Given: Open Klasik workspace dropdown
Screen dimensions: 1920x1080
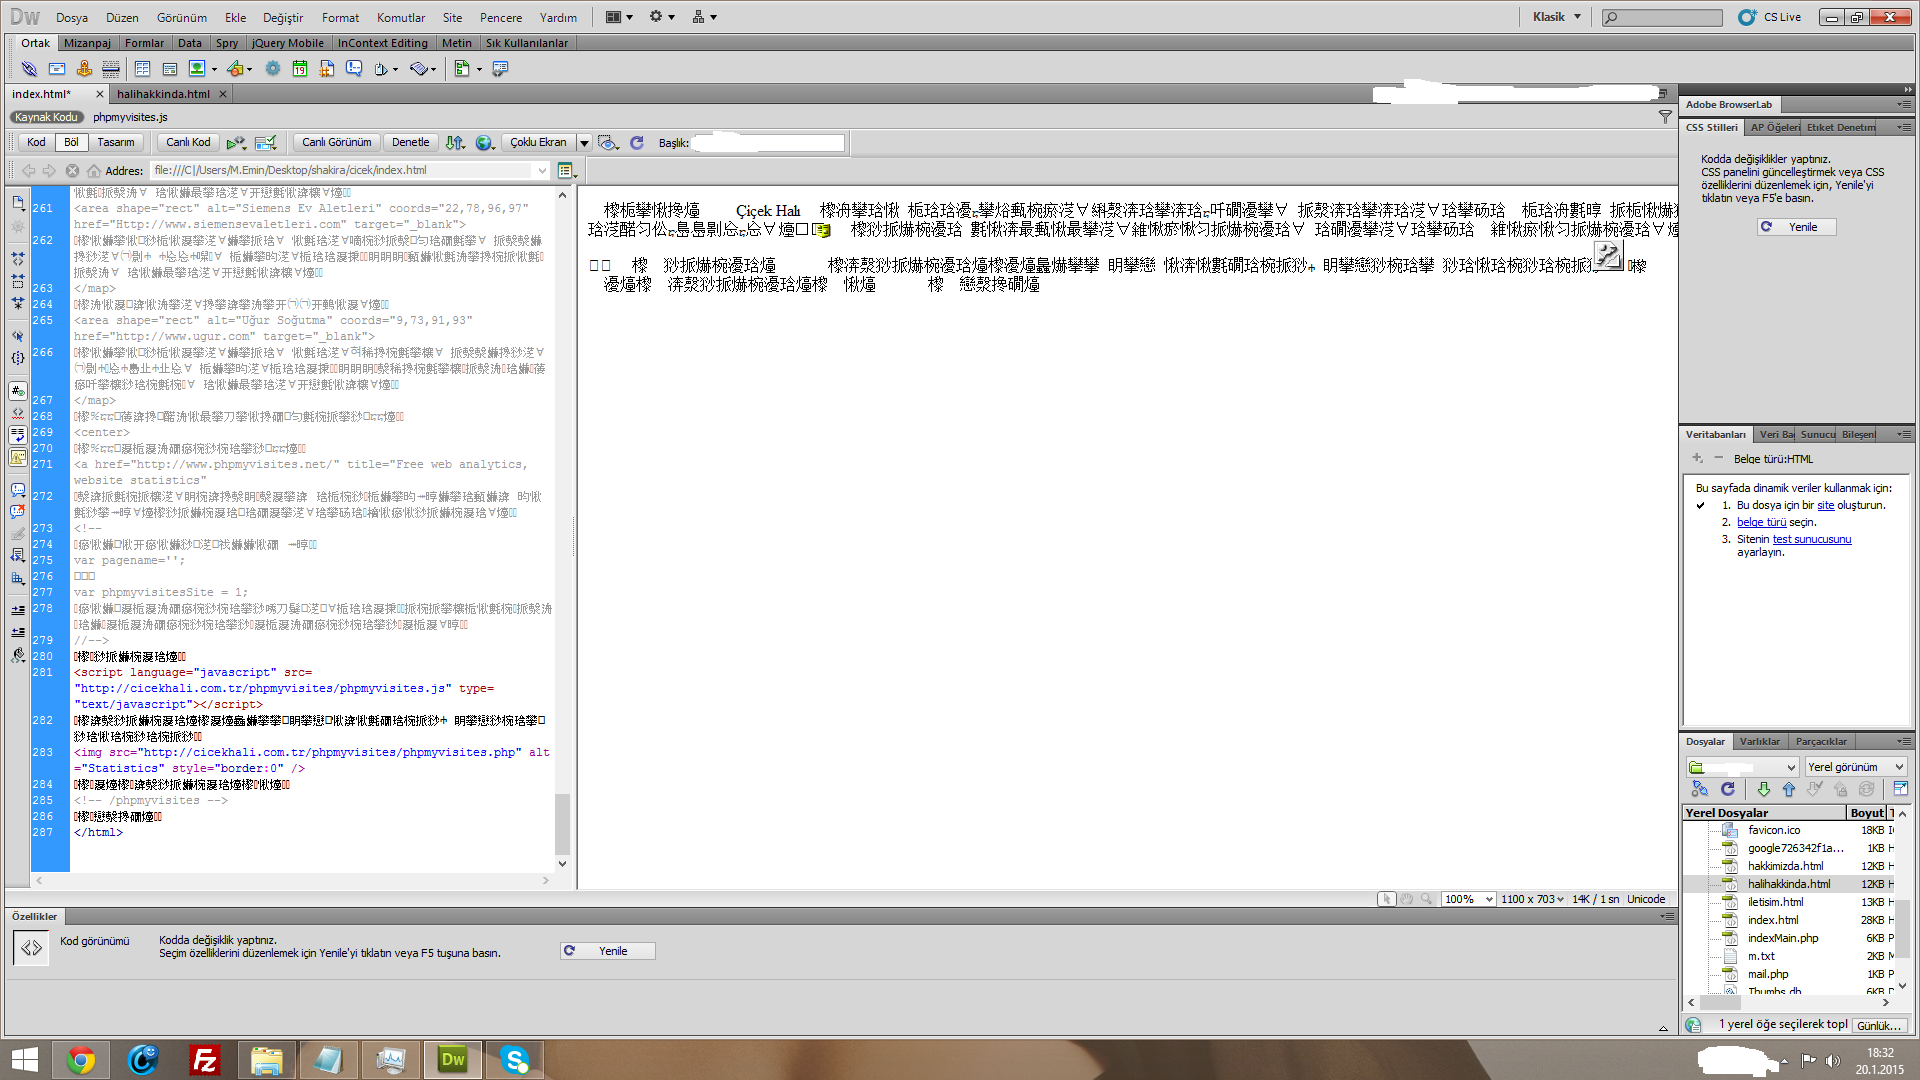Looking at the screenshot, I should click(1557, 17).
